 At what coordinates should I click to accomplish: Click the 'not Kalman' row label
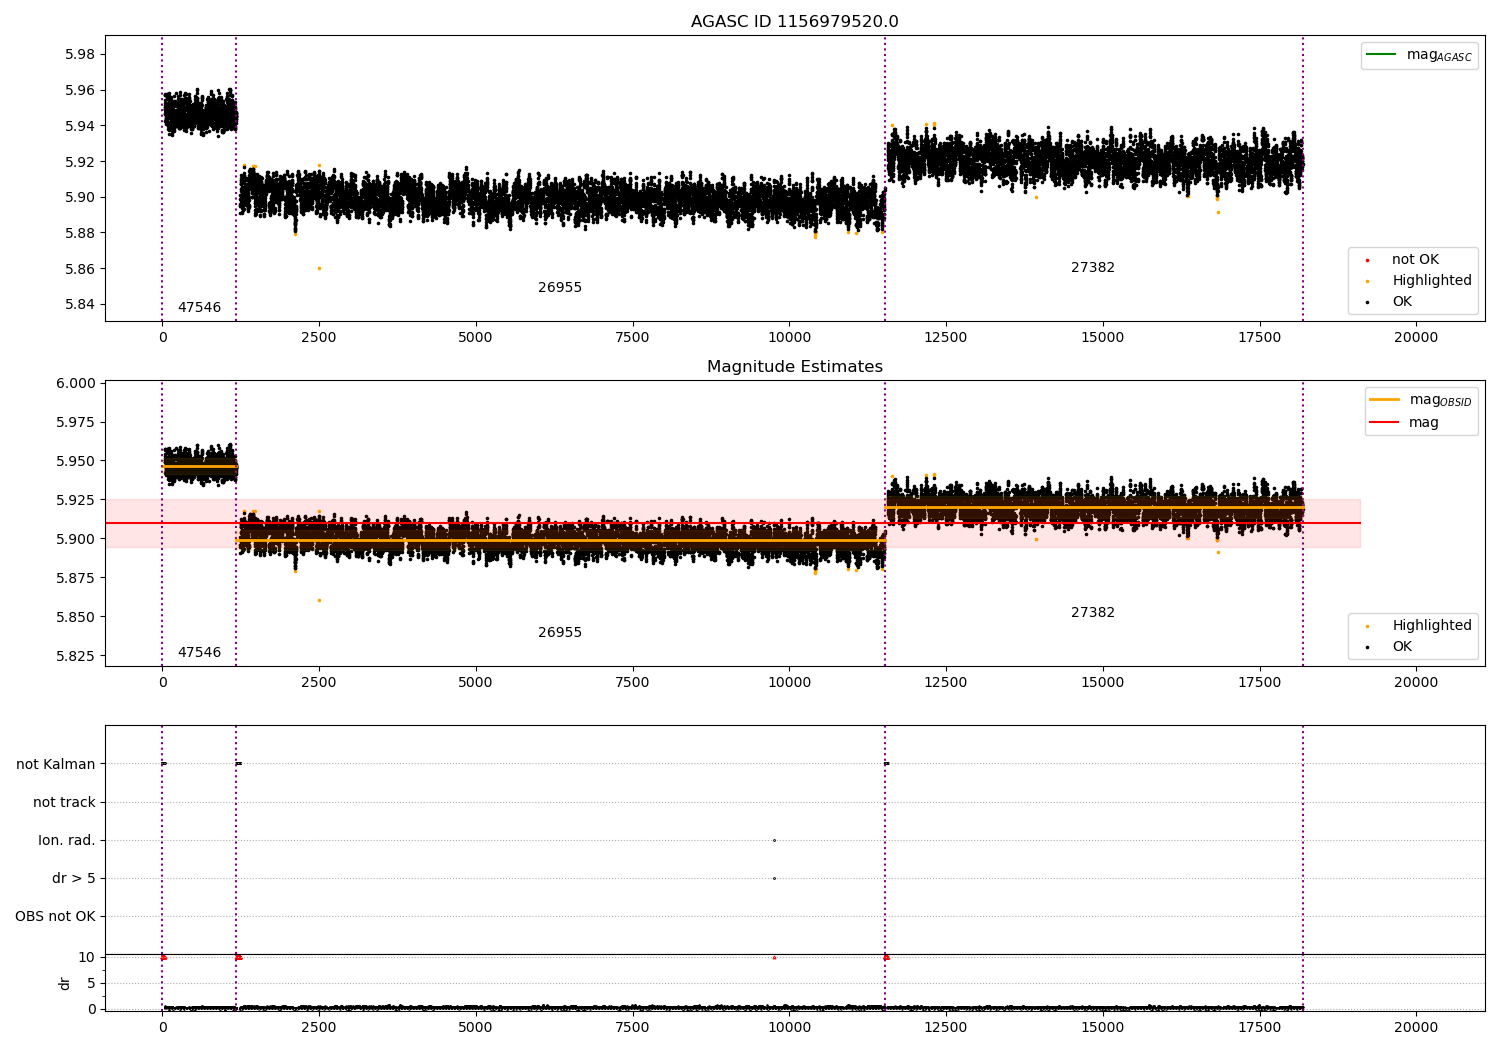[56, 764]
